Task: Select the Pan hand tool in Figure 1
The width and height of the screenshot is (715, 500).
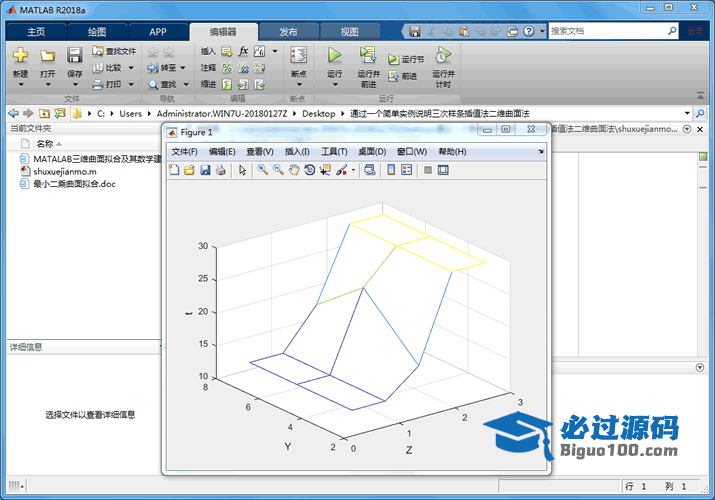Action: click(294, 170)
